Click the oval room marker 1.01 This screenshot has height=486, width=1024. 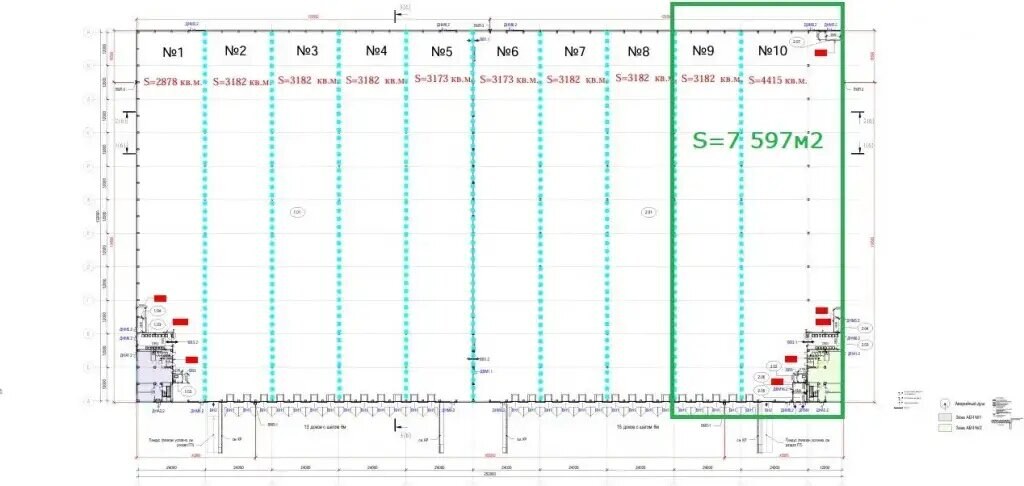click(298, 212)
